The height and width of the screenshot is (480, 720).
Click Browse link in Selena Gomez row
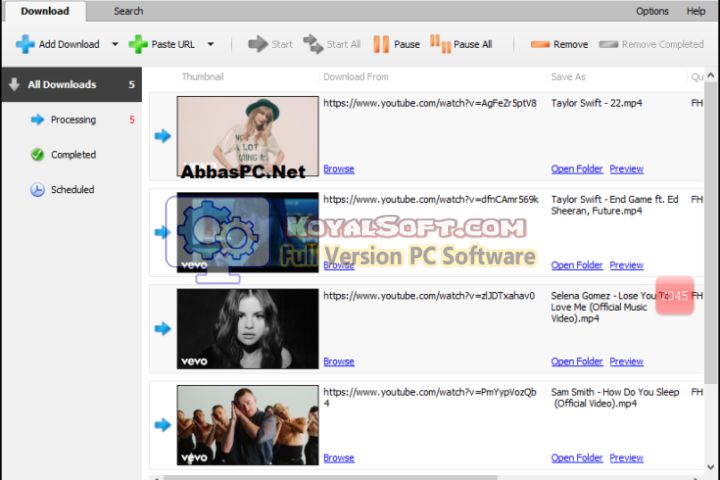(x=339, y=362)
